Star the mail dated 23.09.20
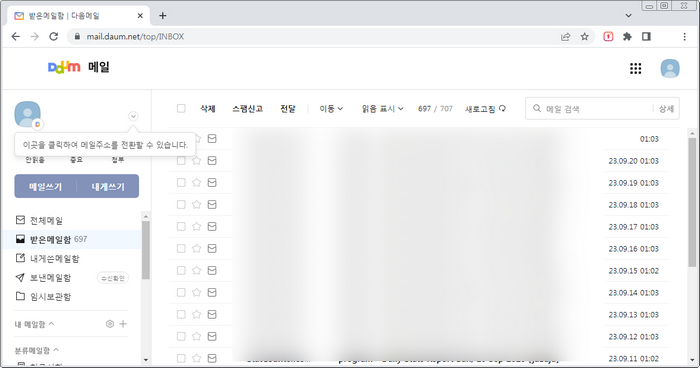 click(x=196, y=160)
